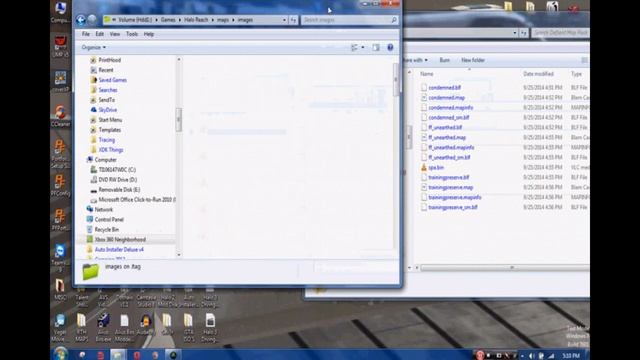Viewport: 640px width, 360px height.
Task: Select Control Panel in the navigation tree
Action: point(109,220)
